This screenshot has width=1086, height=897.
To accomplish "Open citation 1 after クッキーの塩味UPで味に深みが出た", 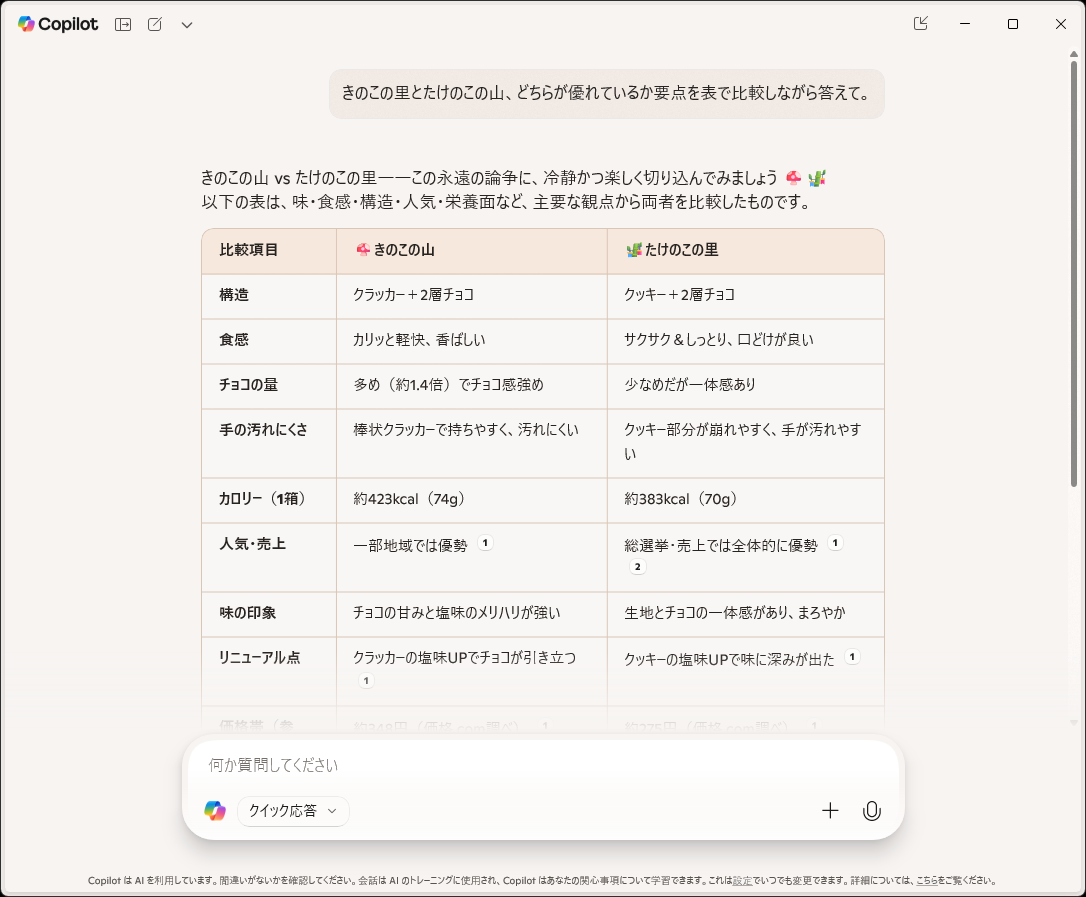I will click(x=851, y=657).
